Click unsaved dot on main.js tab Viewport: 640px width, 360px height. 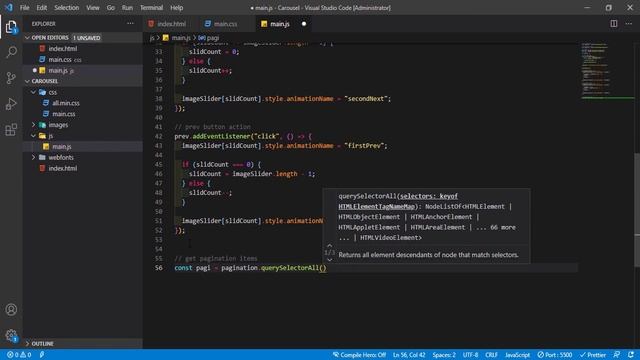pyautogui.click(x=304, y=24)
